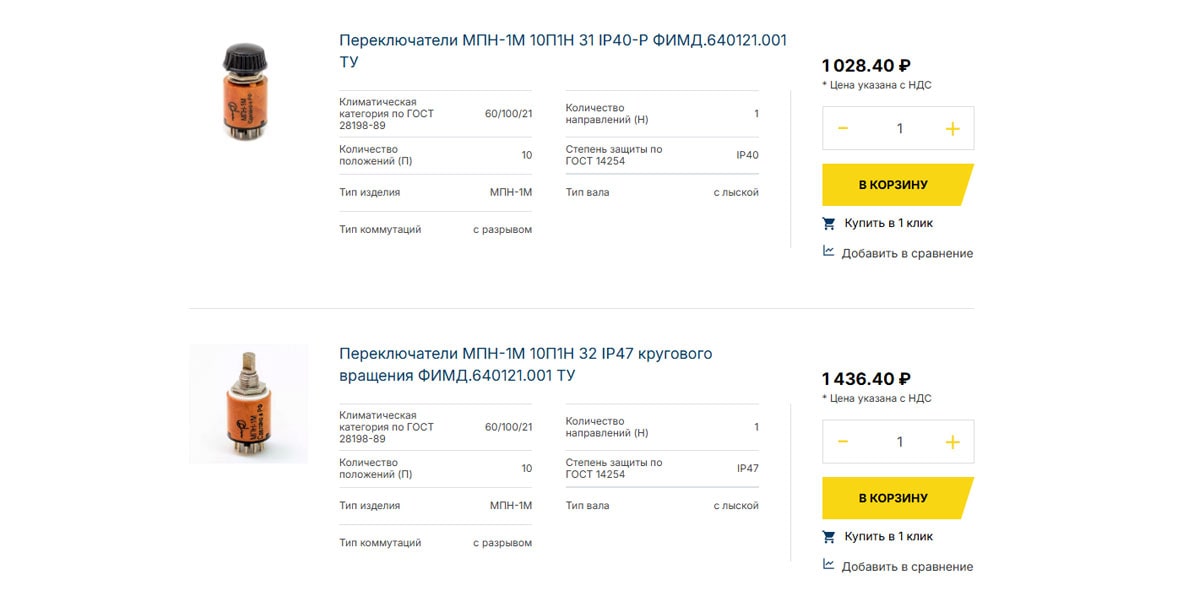Viewport: 1200px width, 602px height.
Task: Open thumbnail of switch with metal shaft
Action: tap(249, 404)
